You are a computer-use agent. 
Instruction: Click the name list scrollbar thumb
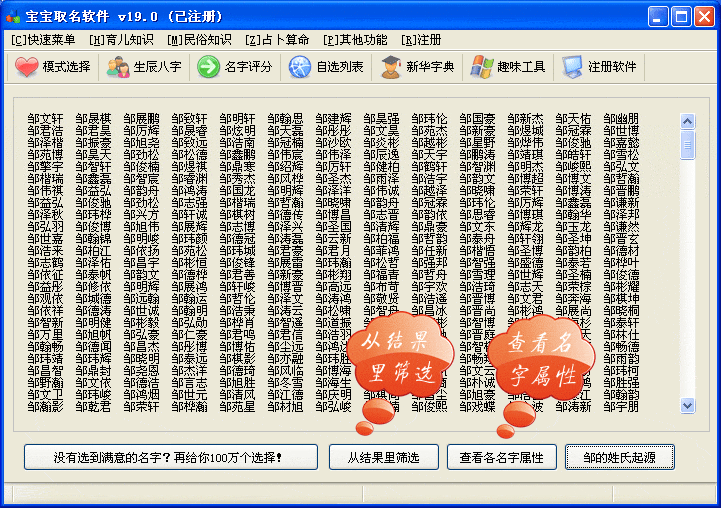click(x=687, y=145)
